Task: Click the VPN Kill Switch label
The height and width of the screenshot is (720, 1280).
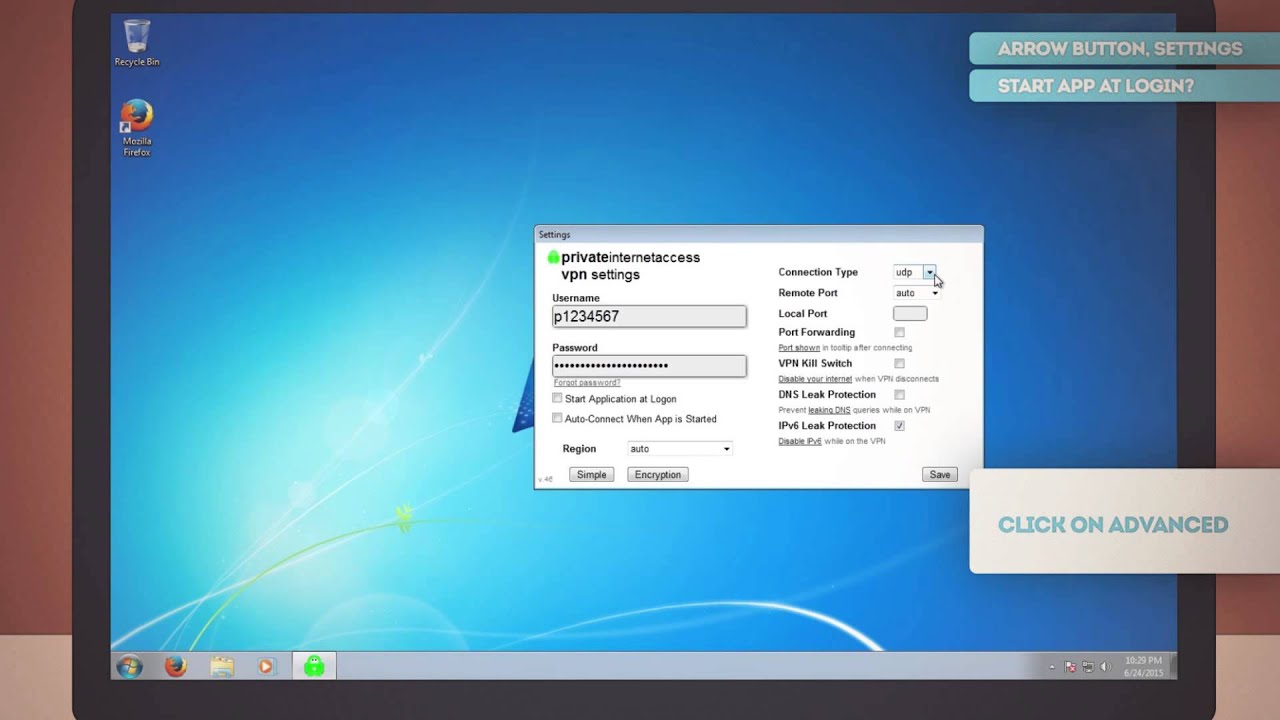Action: (815, 363)
